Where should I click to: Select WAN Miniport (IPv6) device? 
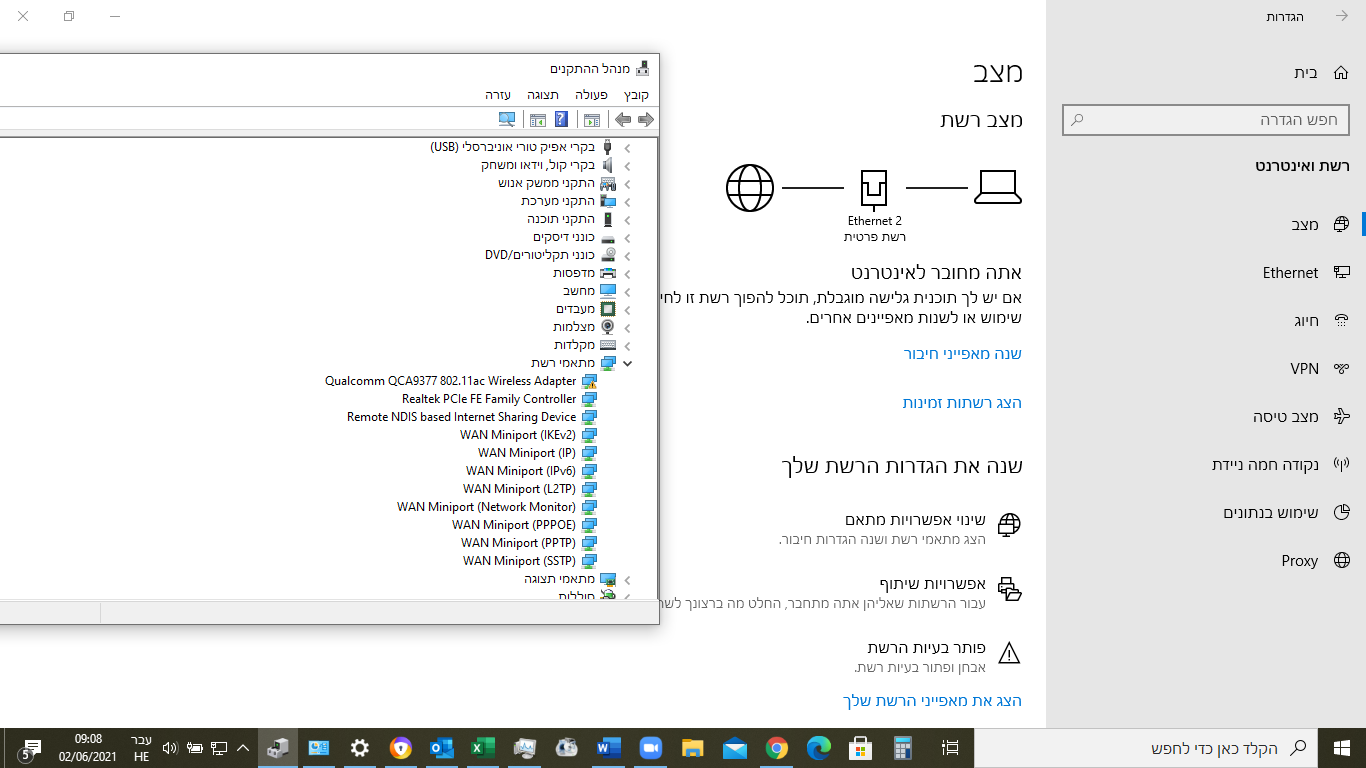(x=521, y=471)
